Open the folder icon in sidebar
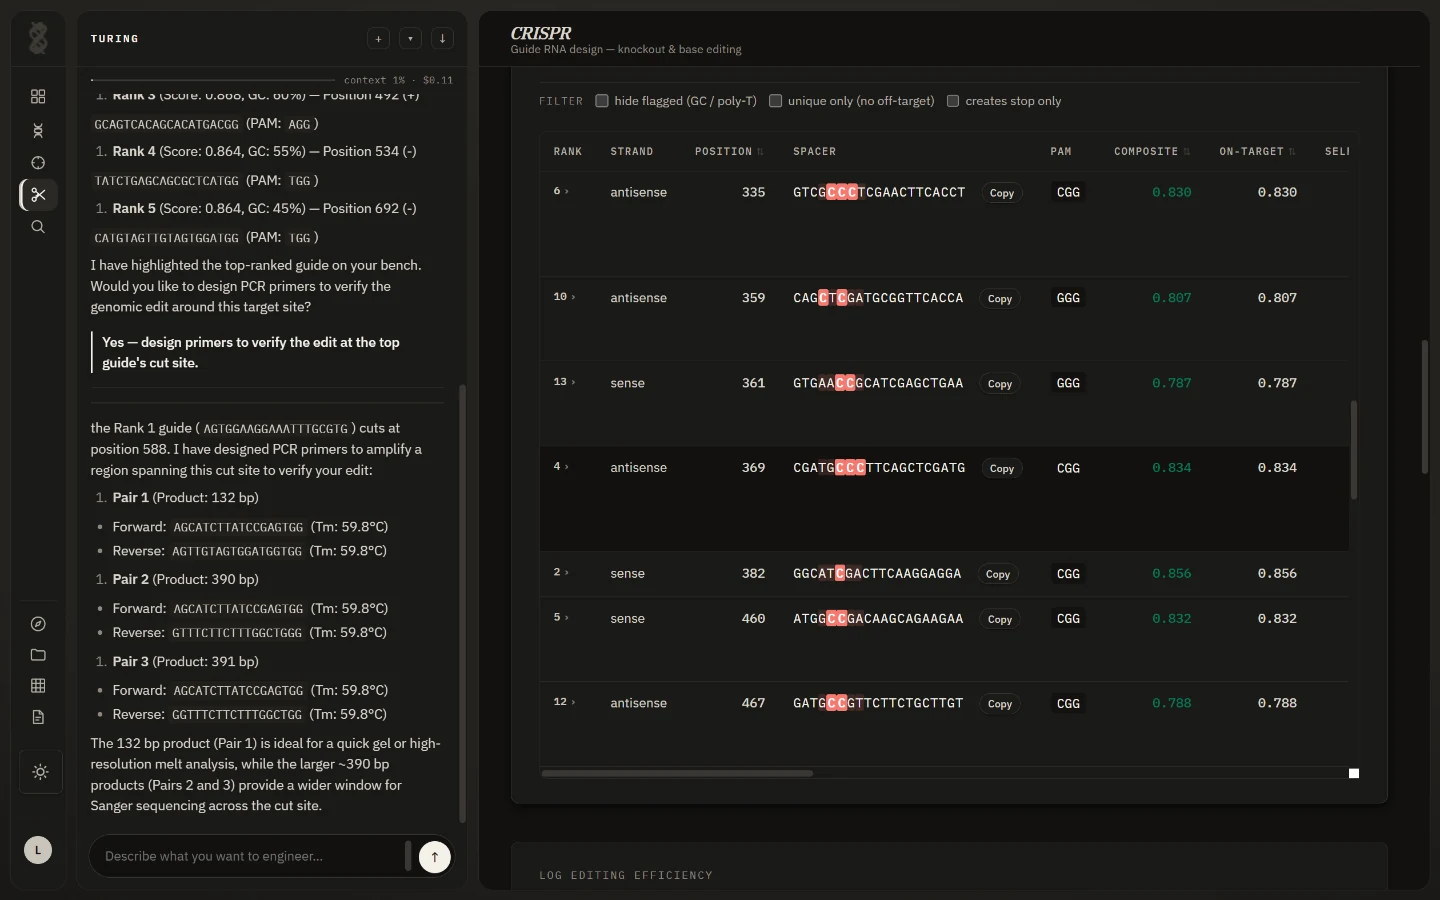 38,655
